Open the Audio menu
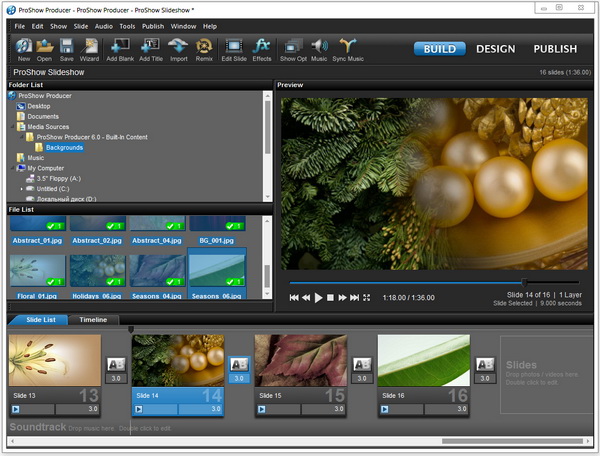The image size is (600, 456). (x=104, y=26)
